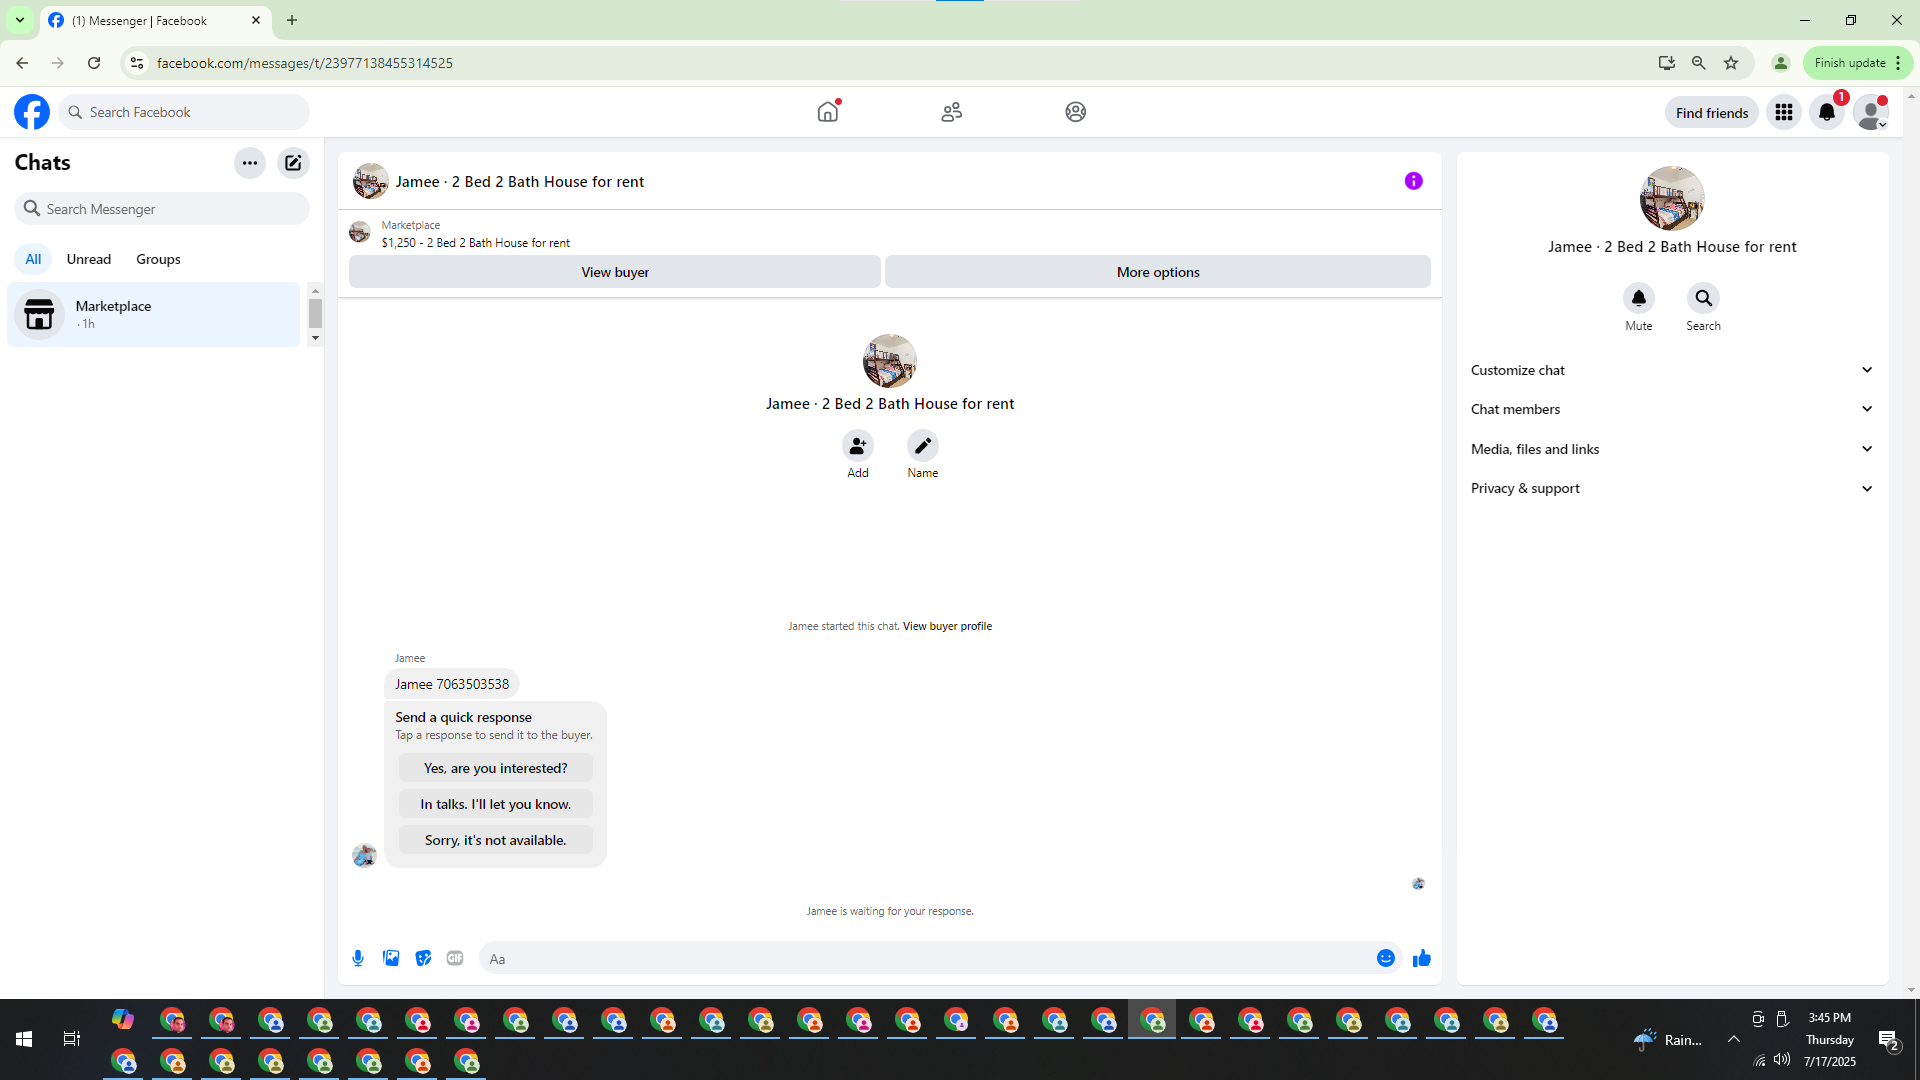The width and height of the screenshot is (1920, 1080).
Task: Switch to the Unread chats tab
Action: 88,259
